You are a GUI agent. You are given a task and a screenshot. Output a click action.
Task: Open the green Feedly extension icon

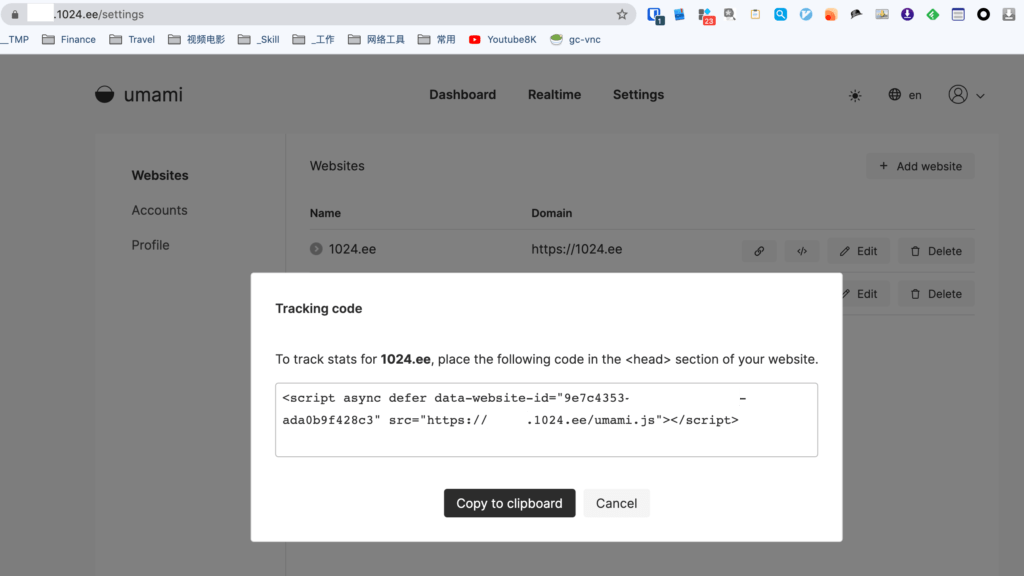[x=933, y=14]
